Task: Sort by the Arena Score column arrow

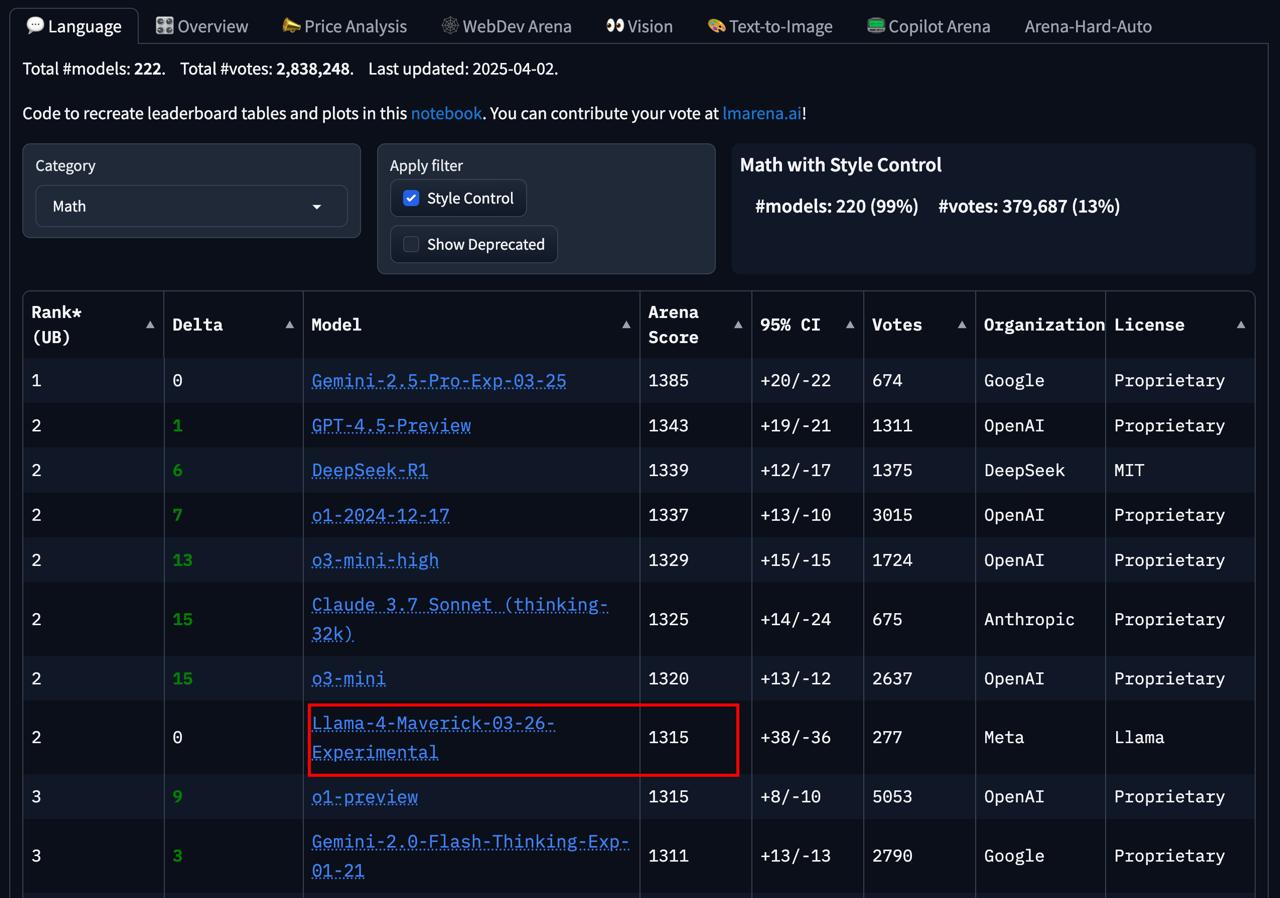Action: click(x=738, y=325)
